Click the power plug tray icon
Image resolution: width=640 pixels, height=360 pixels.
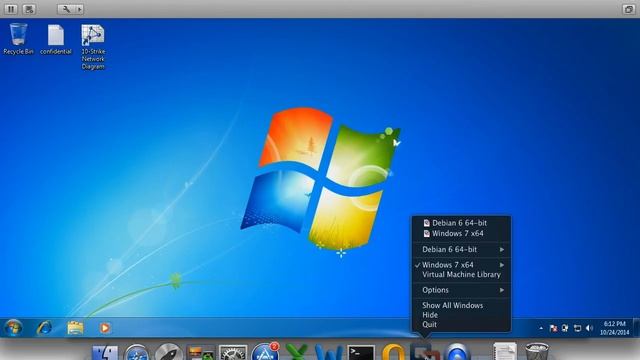point(565,328)
